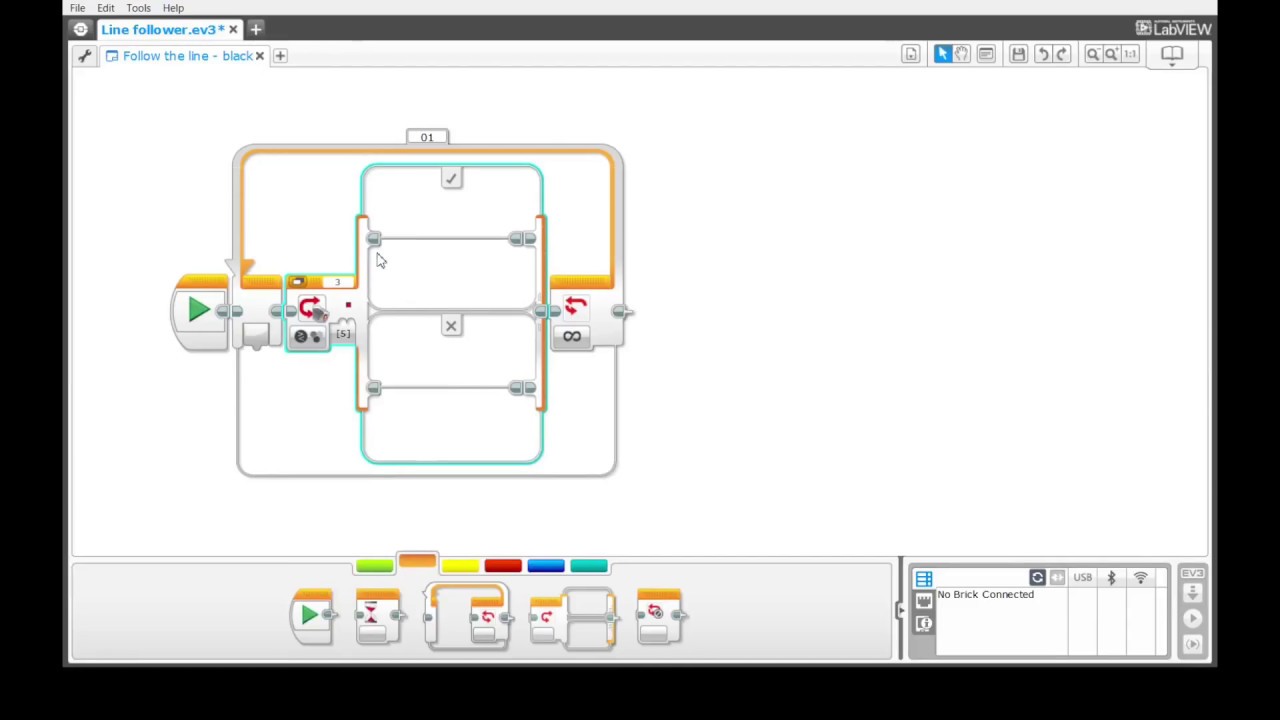The height and width of the screenshot is (720, 1280).
Task: Select the yellow Sensor palette tab
Action: coord(460,567)
